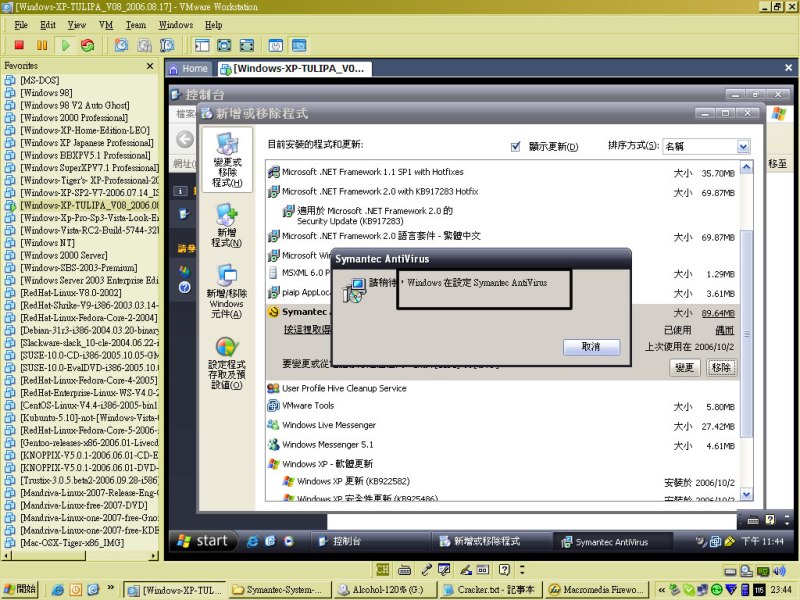Screen dimensions: 800x600
Task: Click the microphone icon on the language bar
Action: tap(427, 569)
